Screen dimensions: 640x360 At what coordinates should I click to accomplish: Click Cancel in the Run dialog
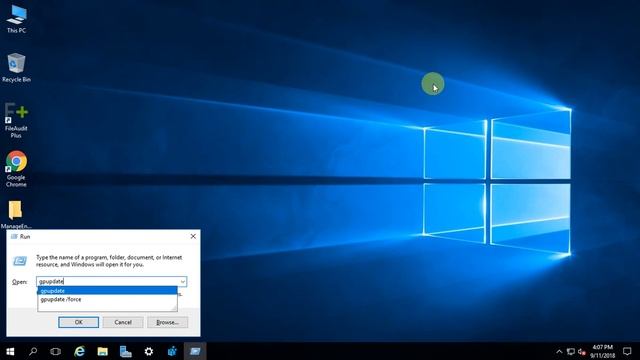click(x=123, y=322)
